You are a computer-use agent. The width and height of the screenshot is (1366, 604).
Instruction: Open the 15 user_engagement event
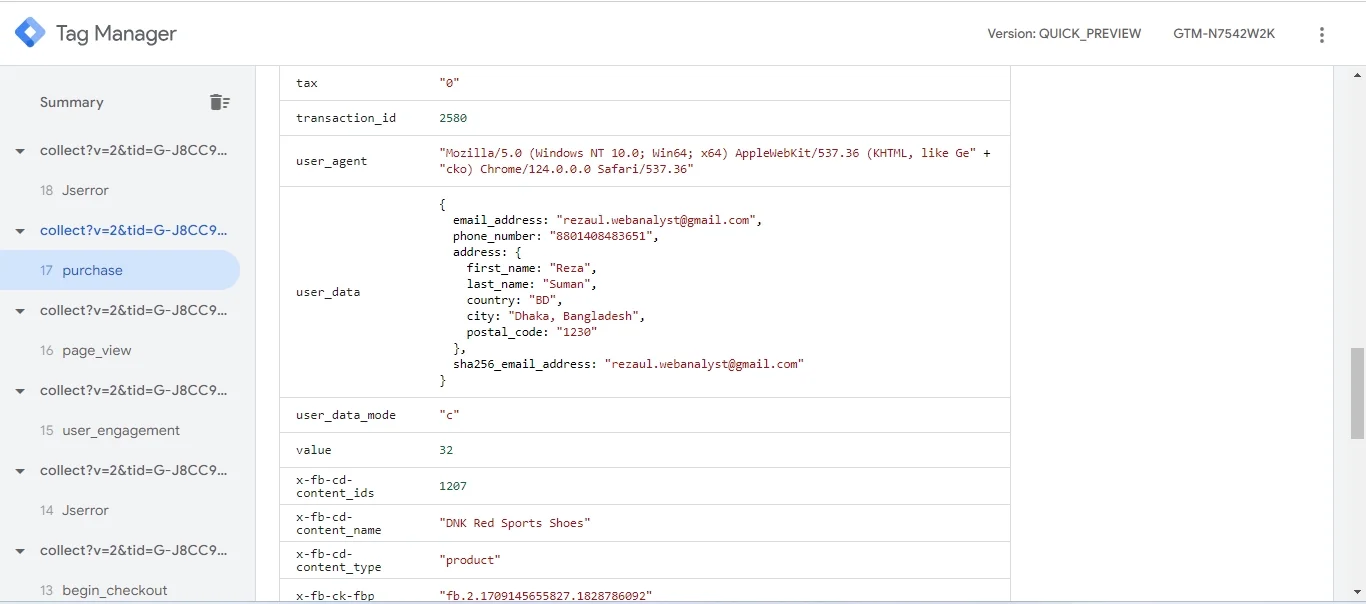120,430
